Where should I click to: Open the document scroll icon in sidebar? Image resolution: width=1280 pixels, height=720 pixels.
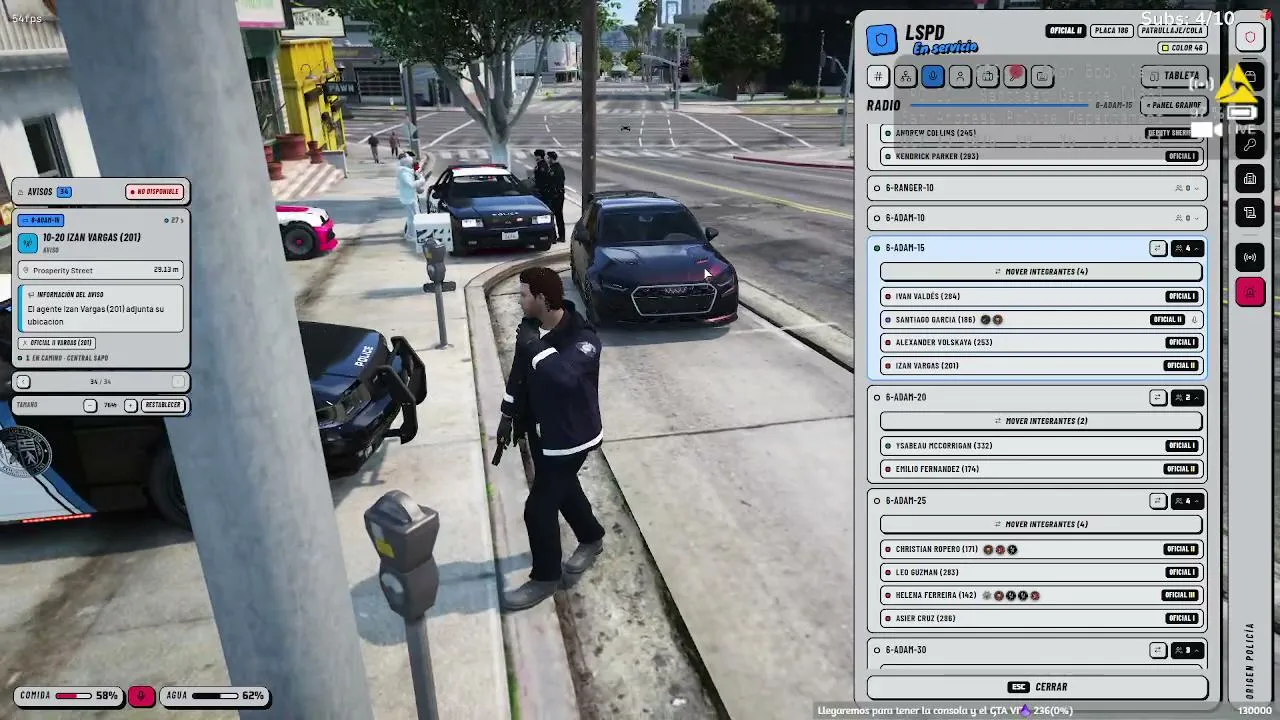pos(1250,213)
